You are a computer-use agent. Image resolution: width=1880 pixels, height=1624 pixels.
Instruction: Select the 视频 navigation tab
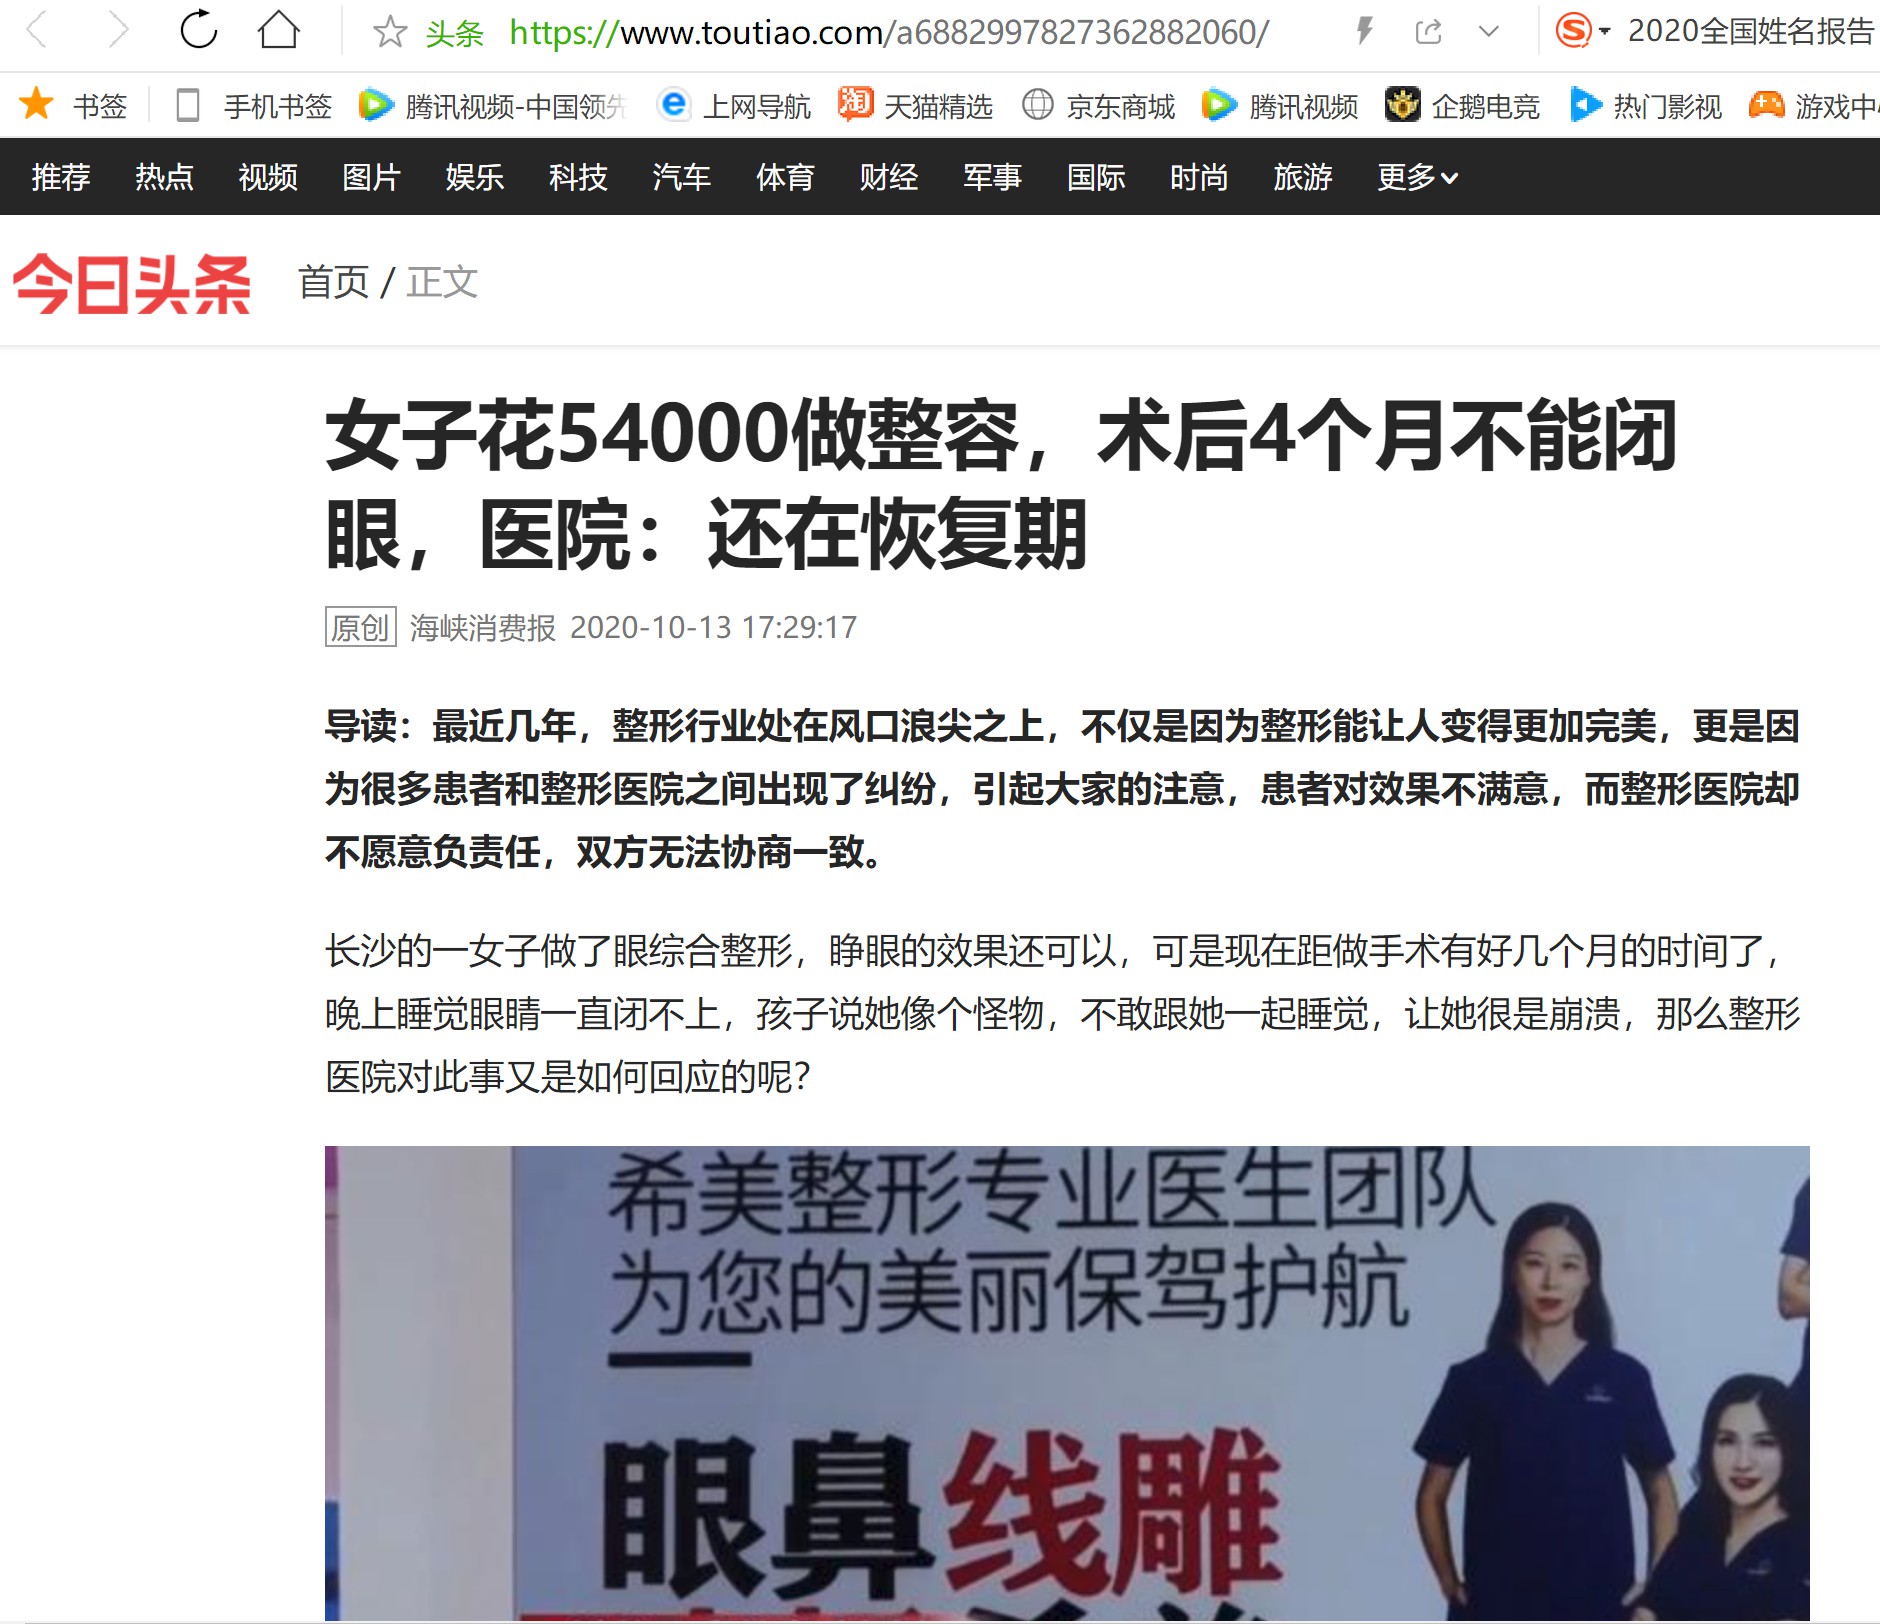pos(268,177)
